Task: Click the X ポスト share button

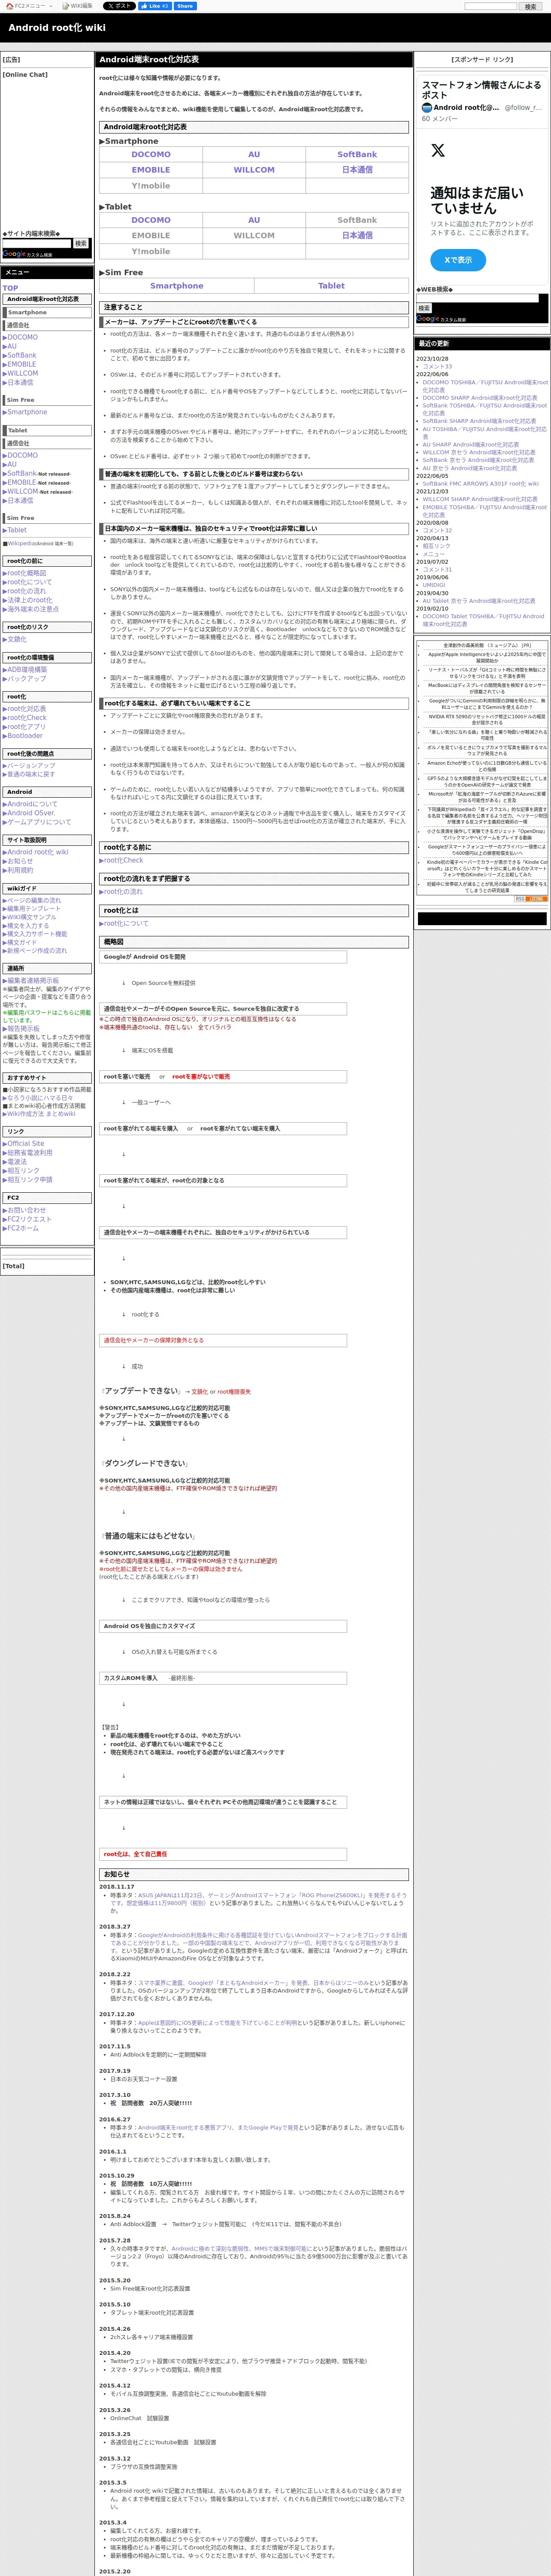Action: [118, 6]
